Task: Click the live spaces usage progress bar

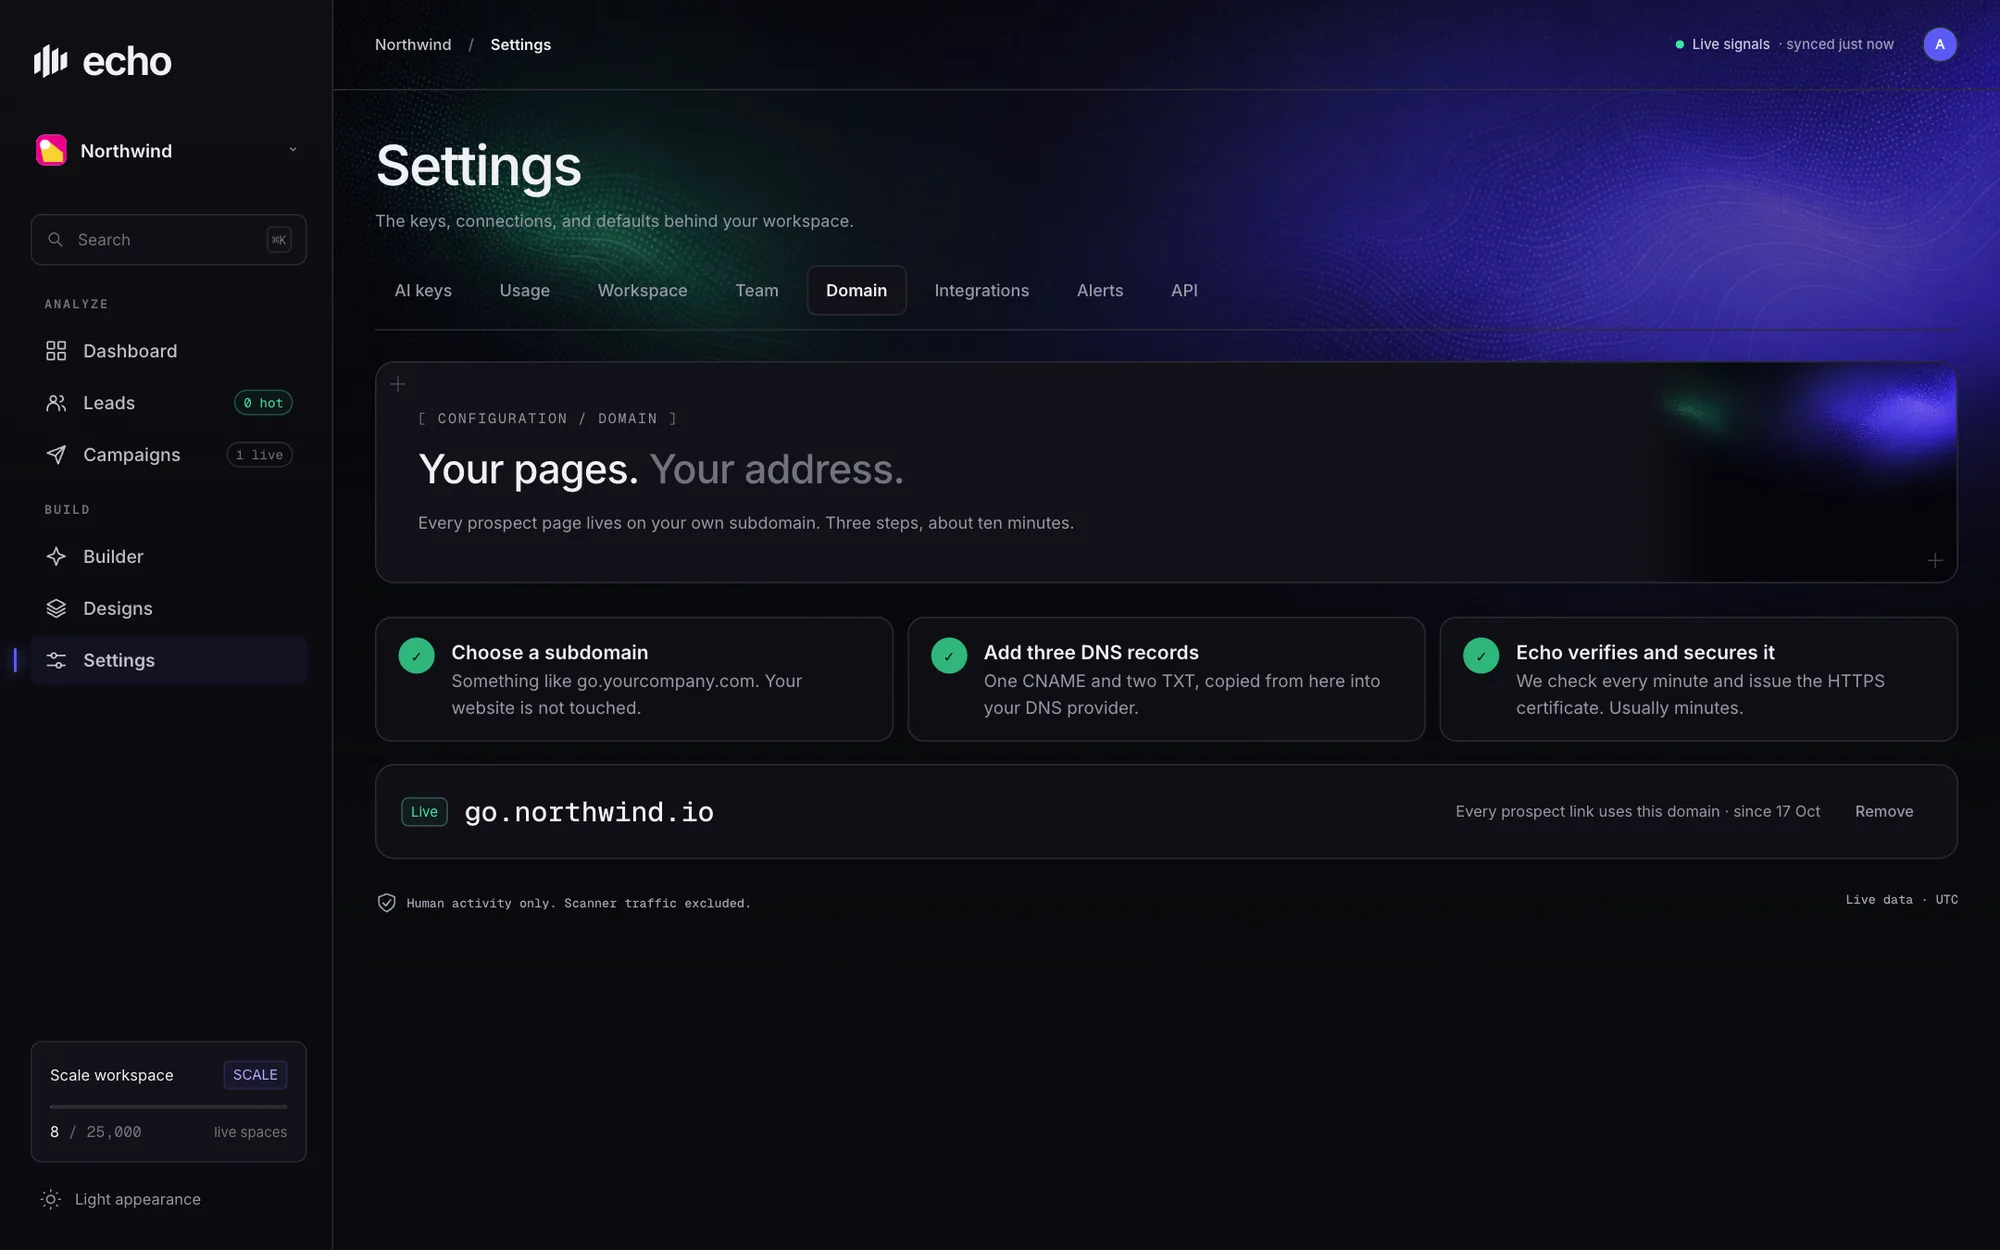Action: pyautogui.click(x=168, y=1107)
